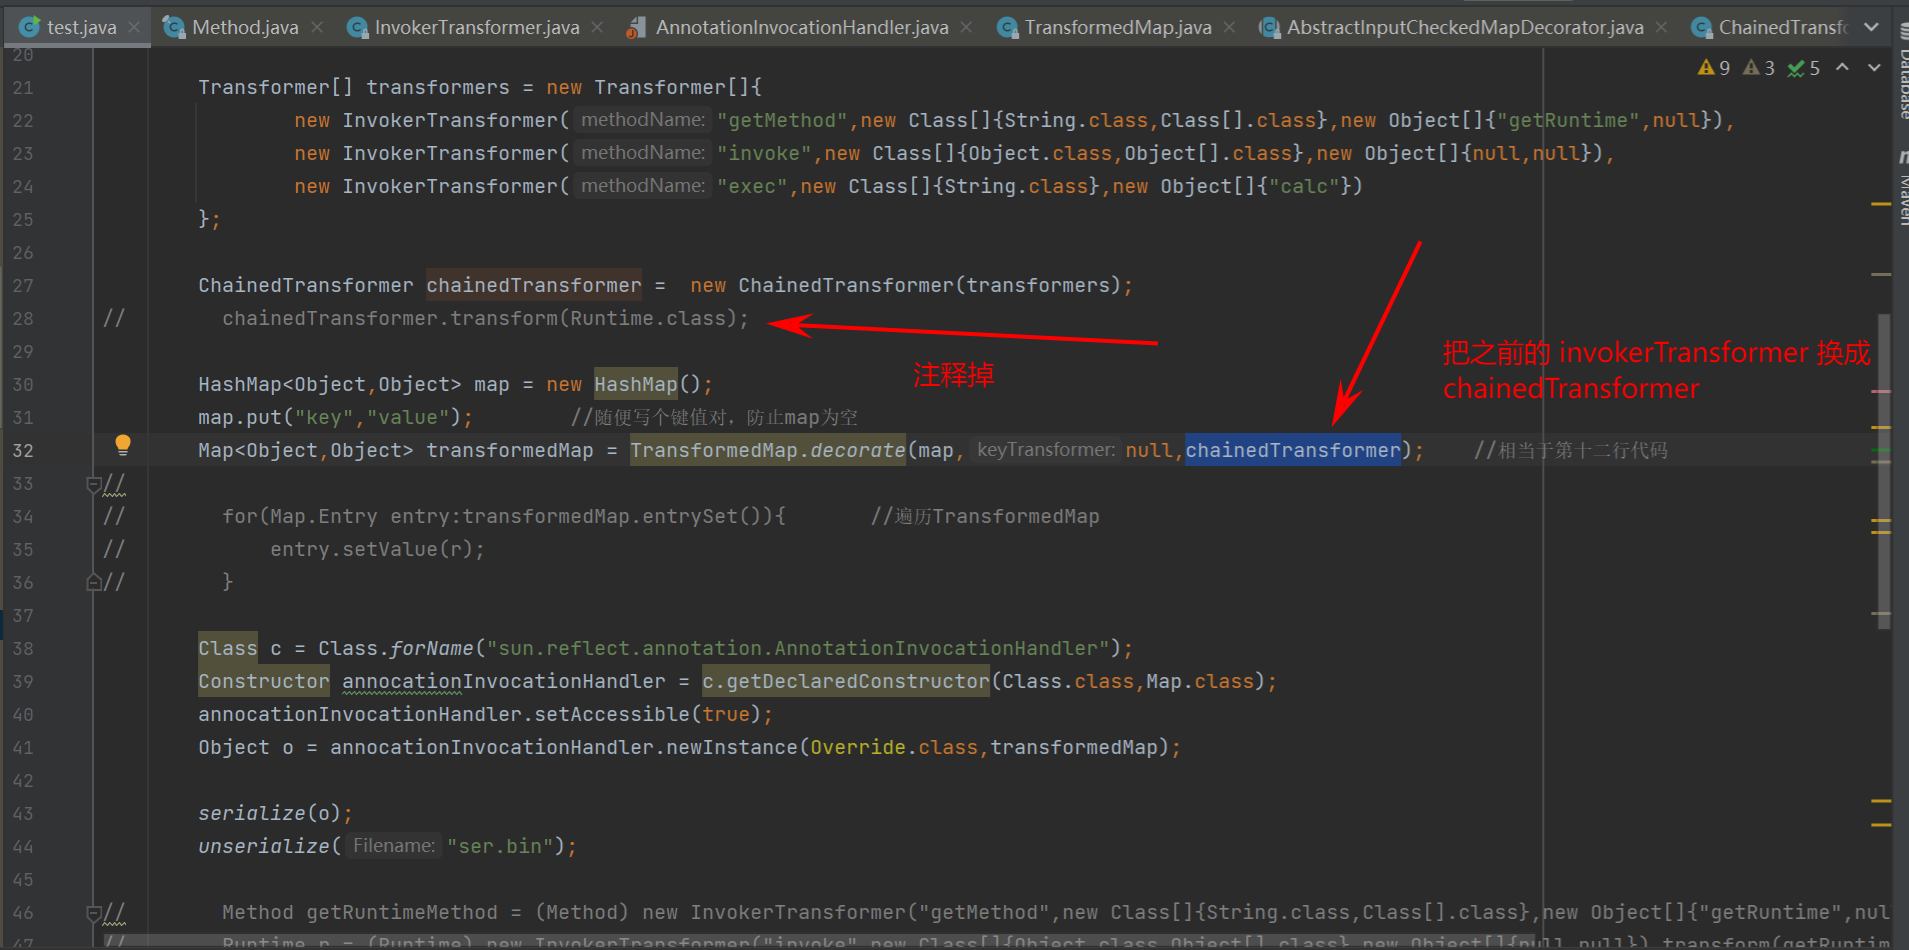Click the stripe marker beside serialize line

pos(1880,802)
